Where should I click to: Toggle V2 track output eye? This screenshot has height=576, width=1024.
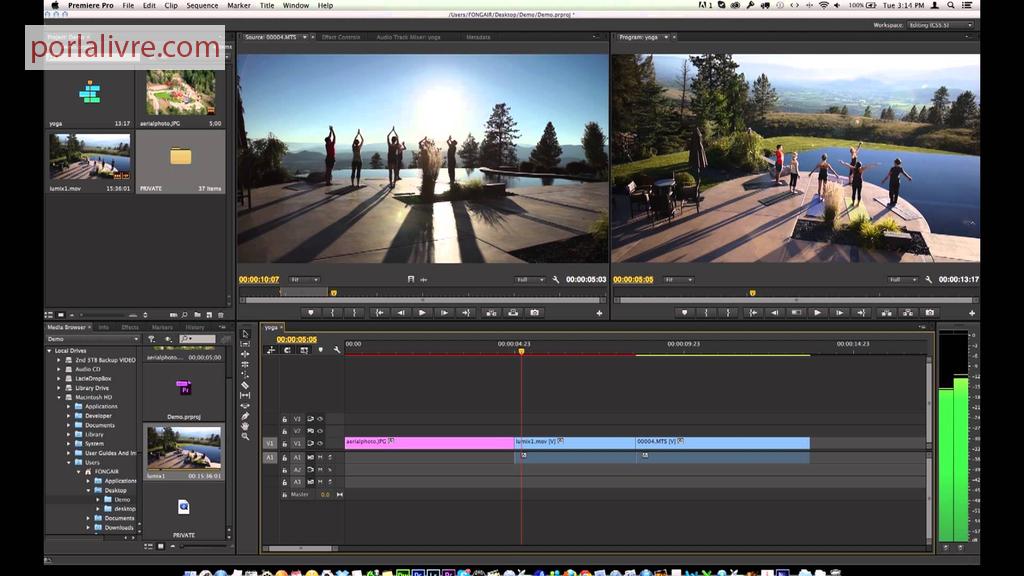click(320, 431)
